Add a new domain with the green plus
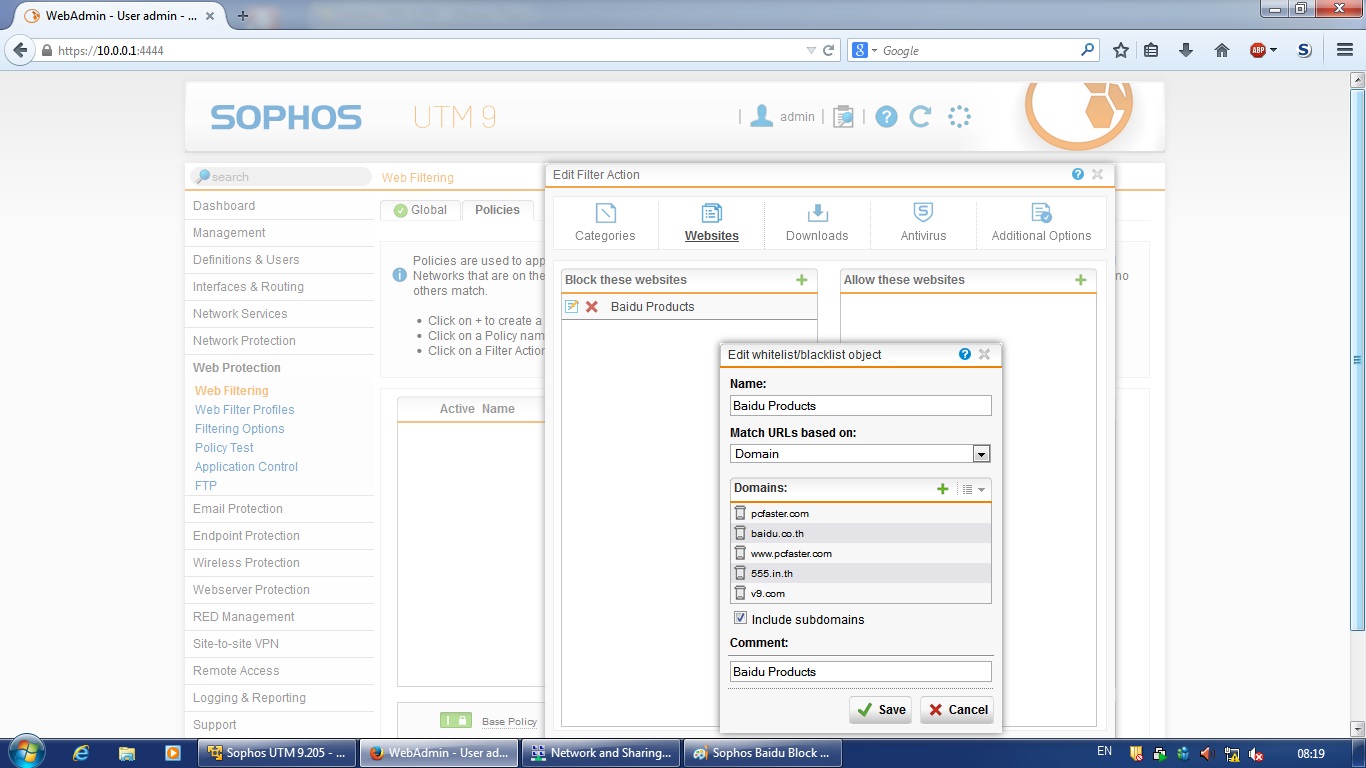Screen dimensions: 1366x768 point(942,489)
